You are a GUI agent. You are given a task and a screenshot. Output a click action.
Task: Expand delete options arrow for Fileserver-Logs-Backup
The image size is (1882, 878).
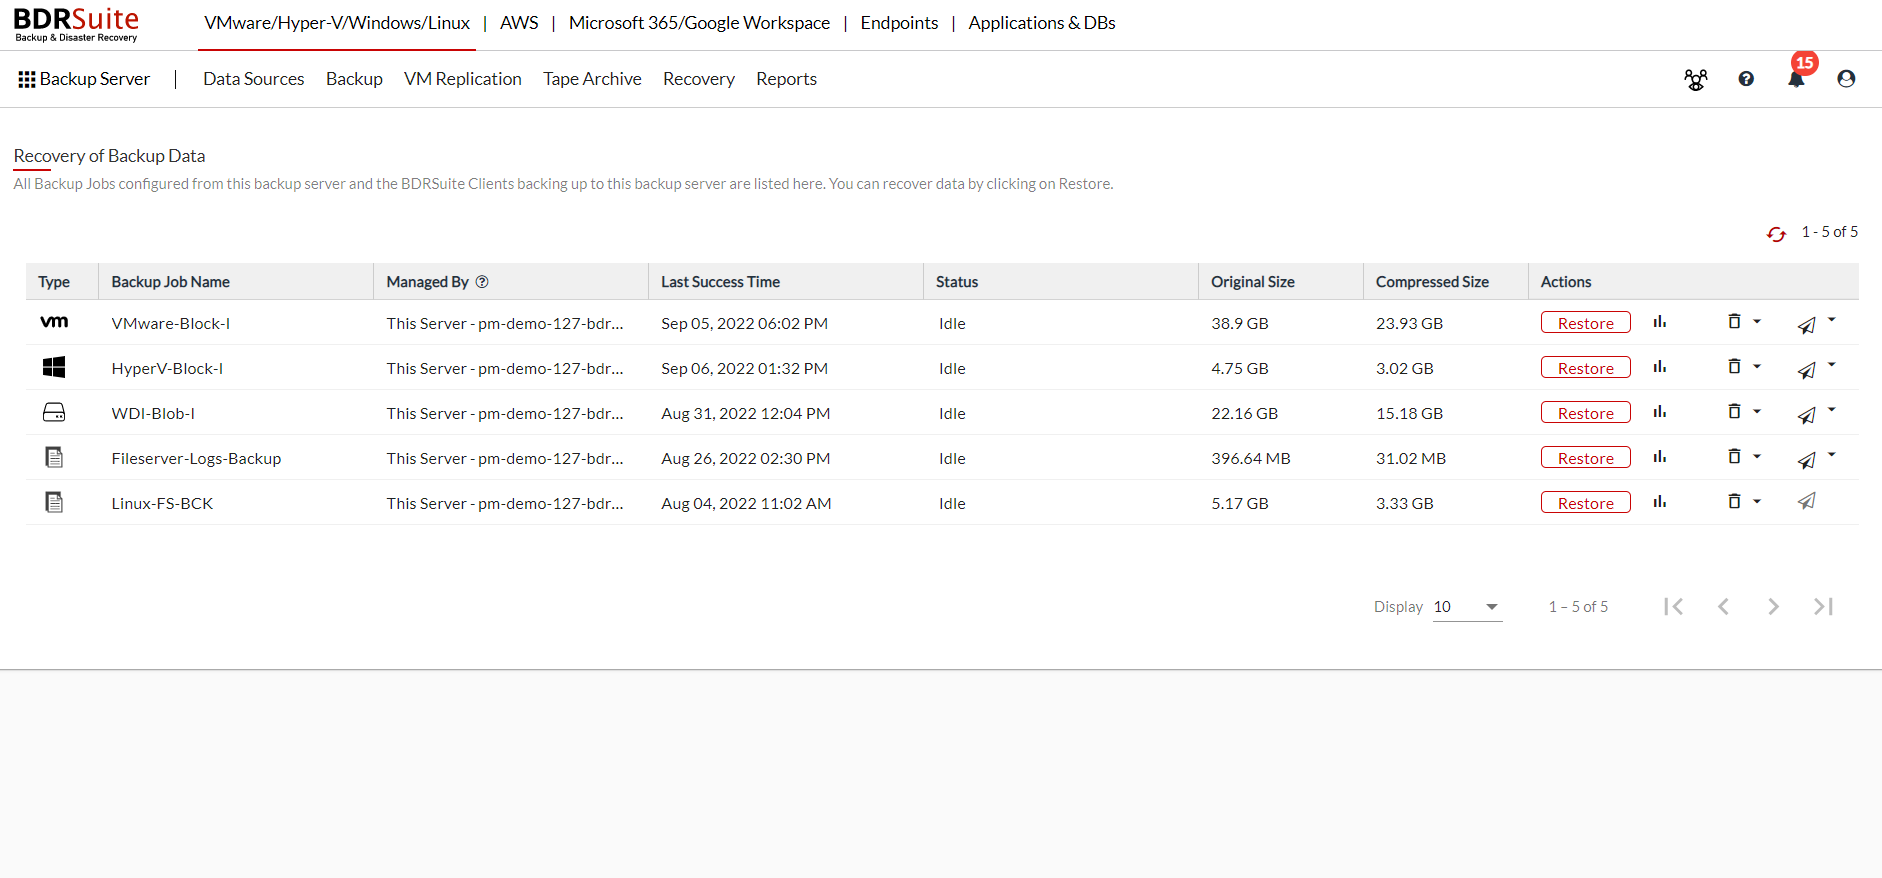coord(1757,457)
